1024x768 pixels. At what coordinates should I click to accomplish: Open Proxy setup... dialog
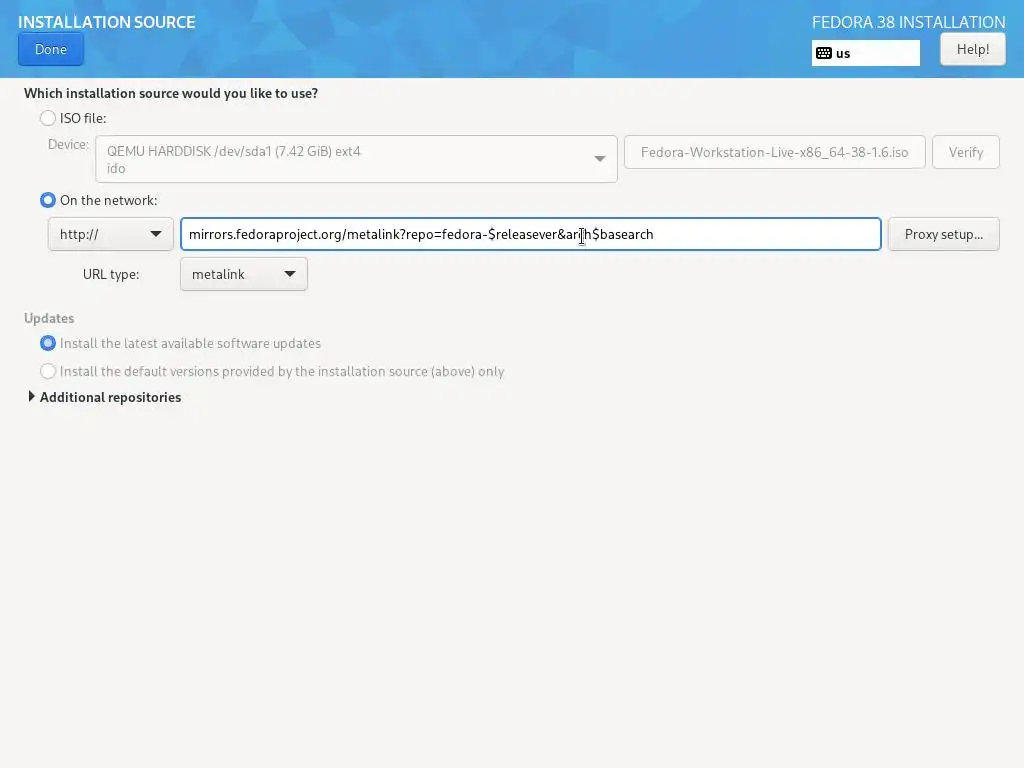943,234
